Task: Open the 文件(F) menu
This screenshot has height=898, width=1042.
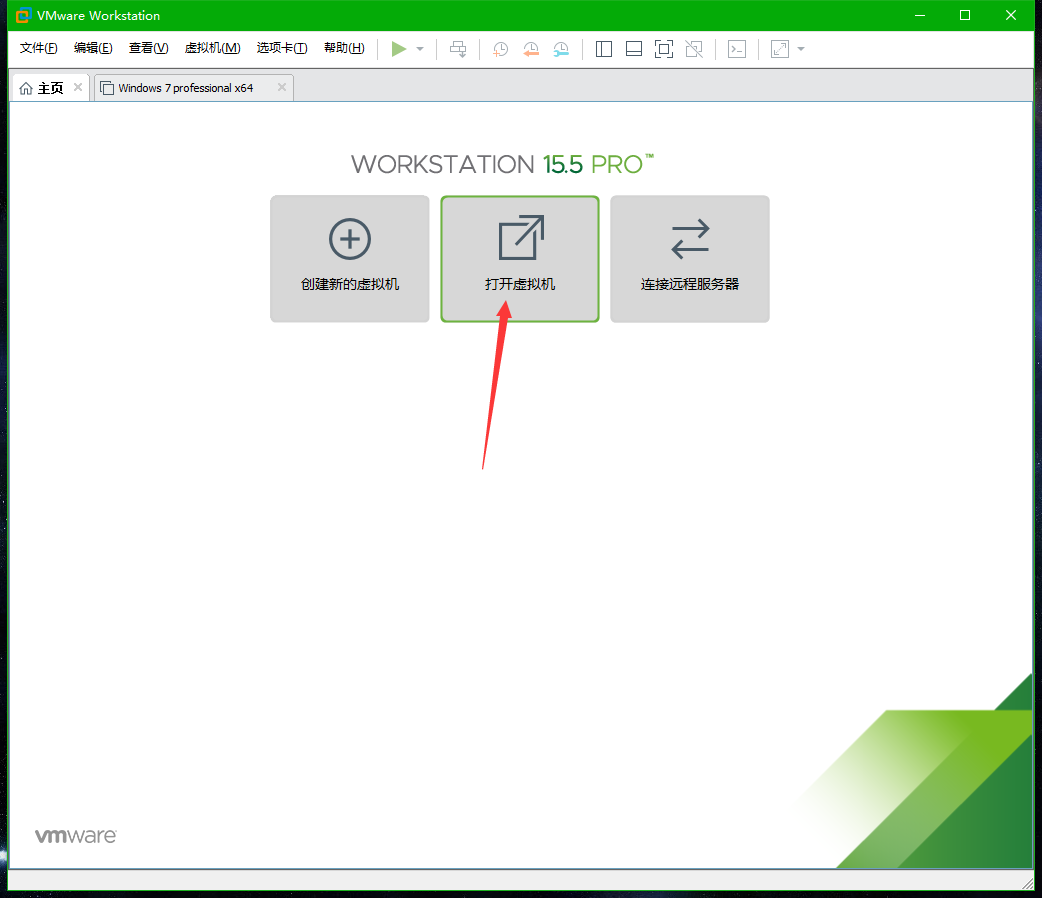Action: pos(39,48)
